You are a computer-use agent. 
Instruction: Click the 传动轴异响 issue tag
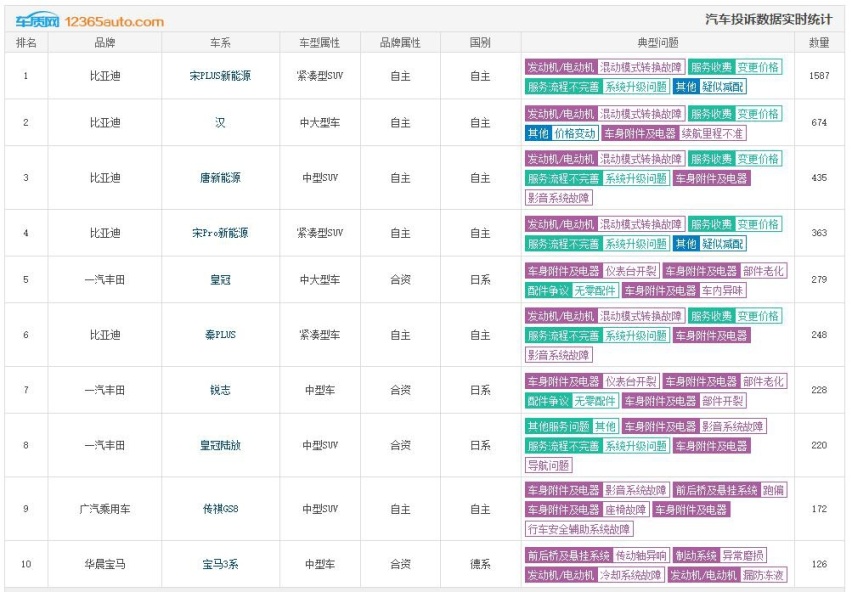(x=641, y=556)
